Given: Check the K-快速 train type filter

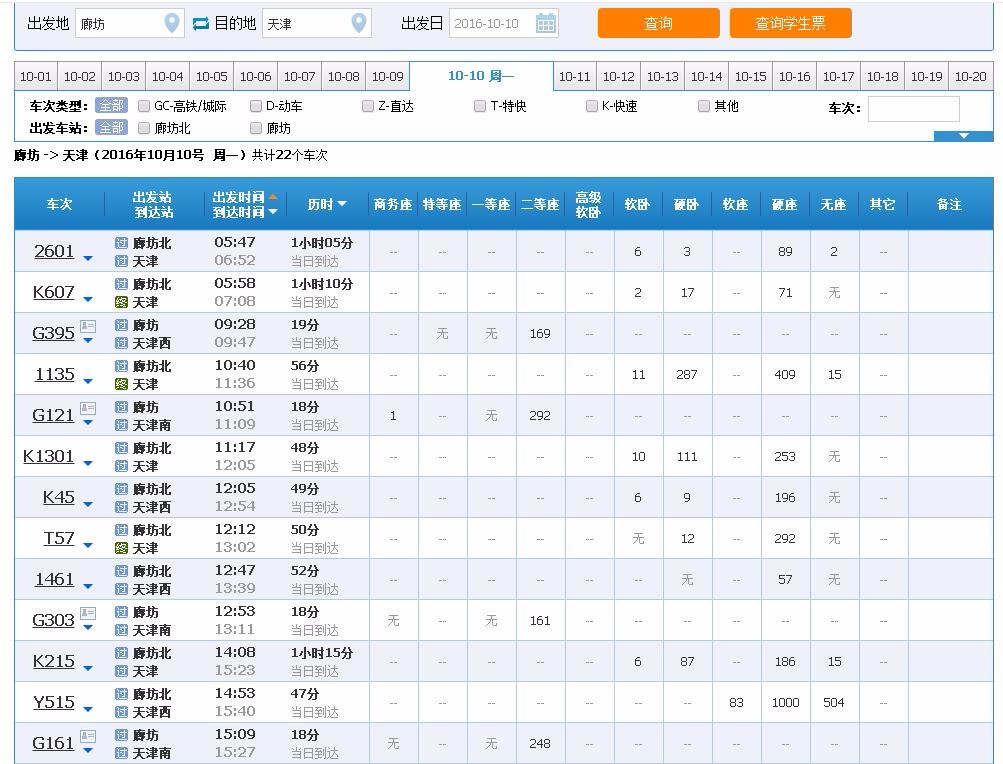Looking at the screenshot, I should tap(592, 106).
